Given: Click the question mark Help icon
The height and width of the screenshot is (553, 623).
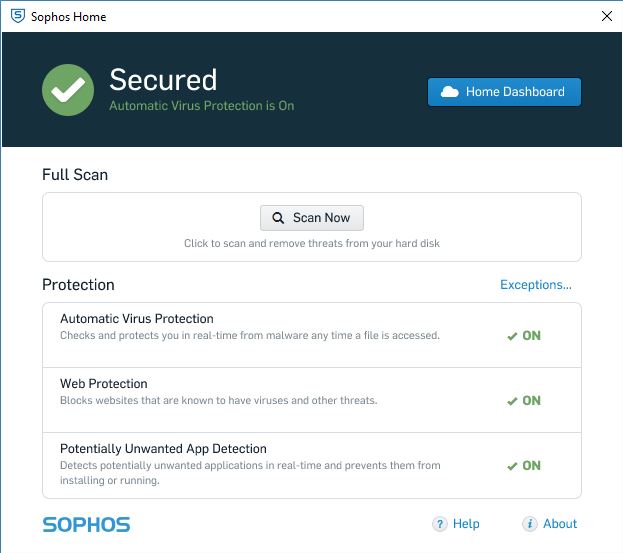Looking at the screenshot, I should [439, 524].
